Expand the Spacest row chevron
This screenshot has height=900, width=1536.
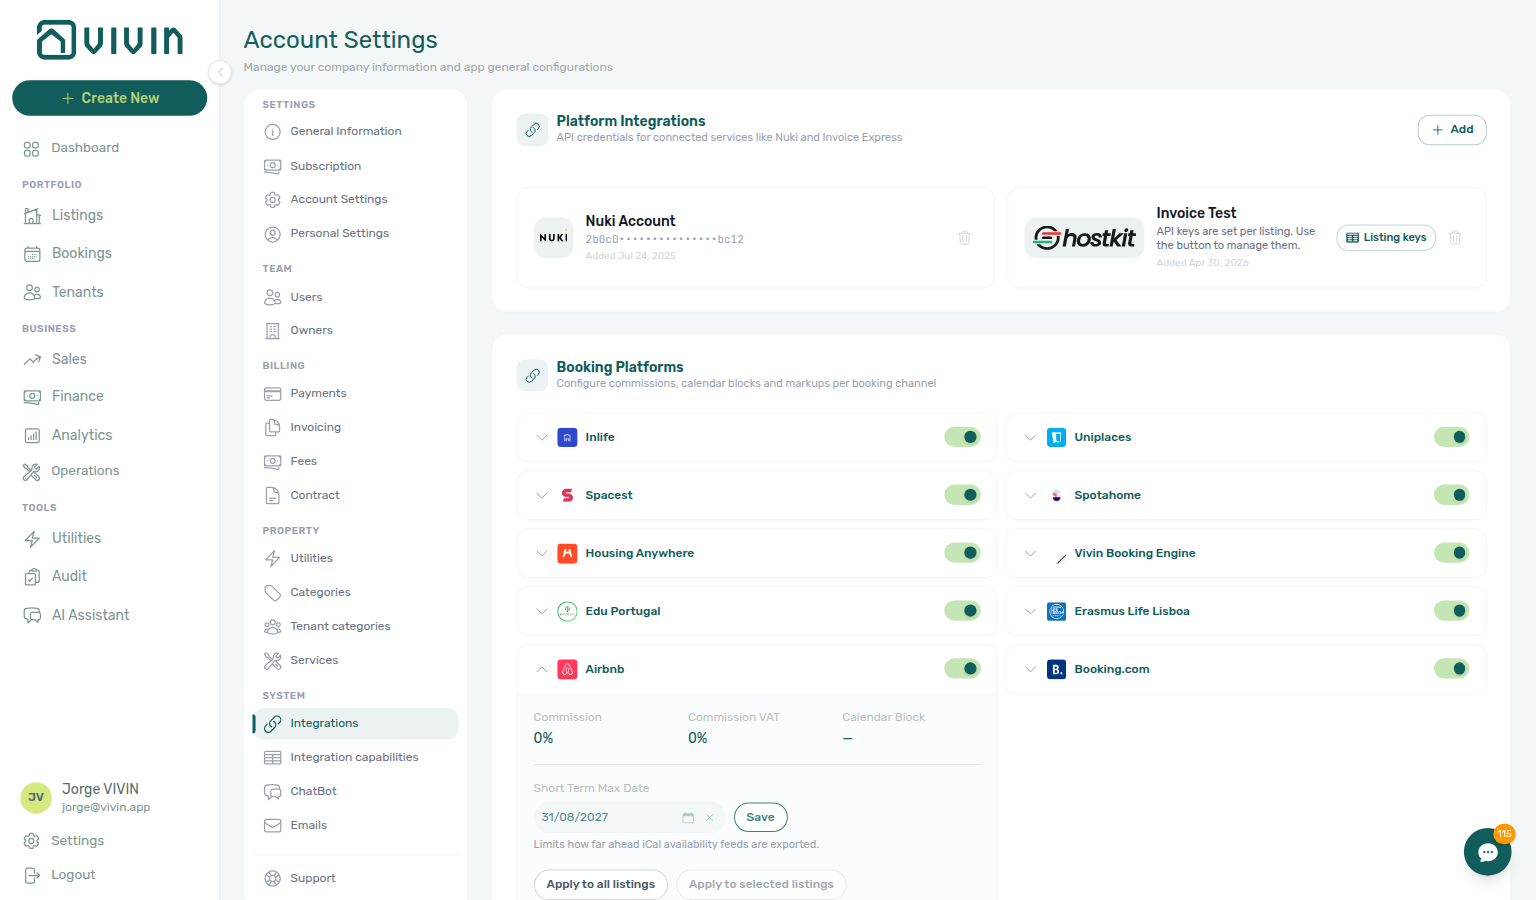click(x=542, y=495)
